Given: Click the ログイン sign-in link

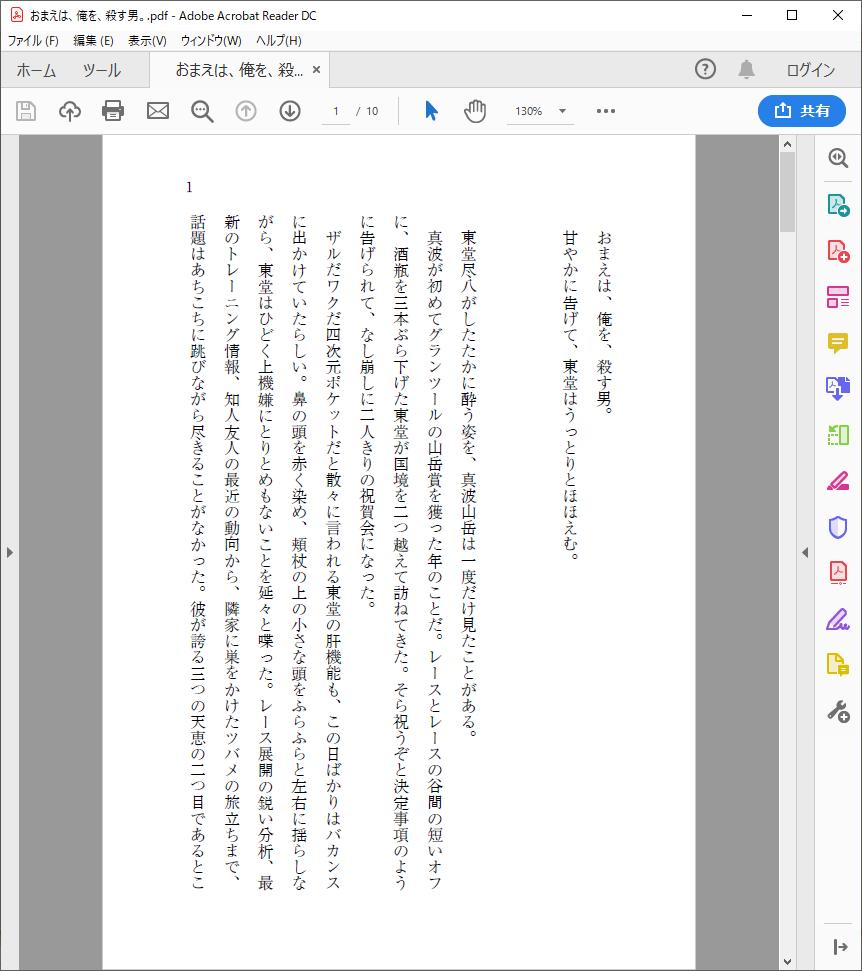Looking at the screenshot, I should coord(811,70).
